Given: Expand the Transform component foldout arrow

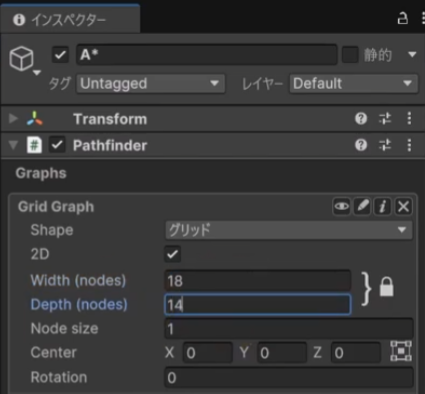Looking at the screenshot, I should (x=13, y=119).
